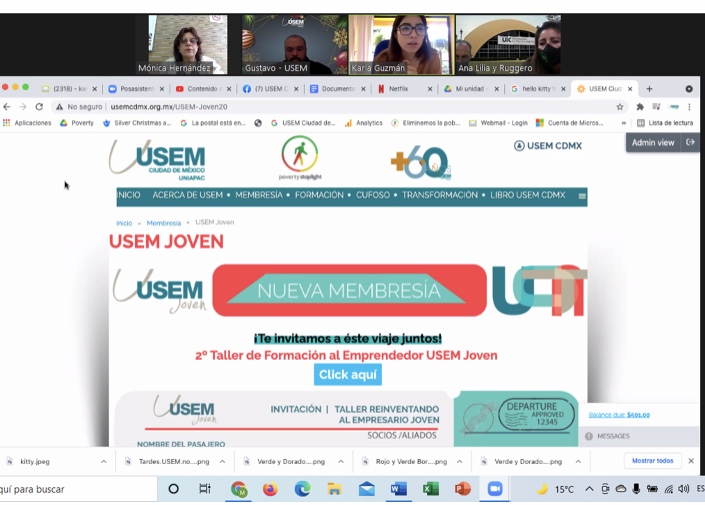Open the CUFOSO menu item
Screen dimensions: 705x505
pyautogui.click(x=373, y=195)
